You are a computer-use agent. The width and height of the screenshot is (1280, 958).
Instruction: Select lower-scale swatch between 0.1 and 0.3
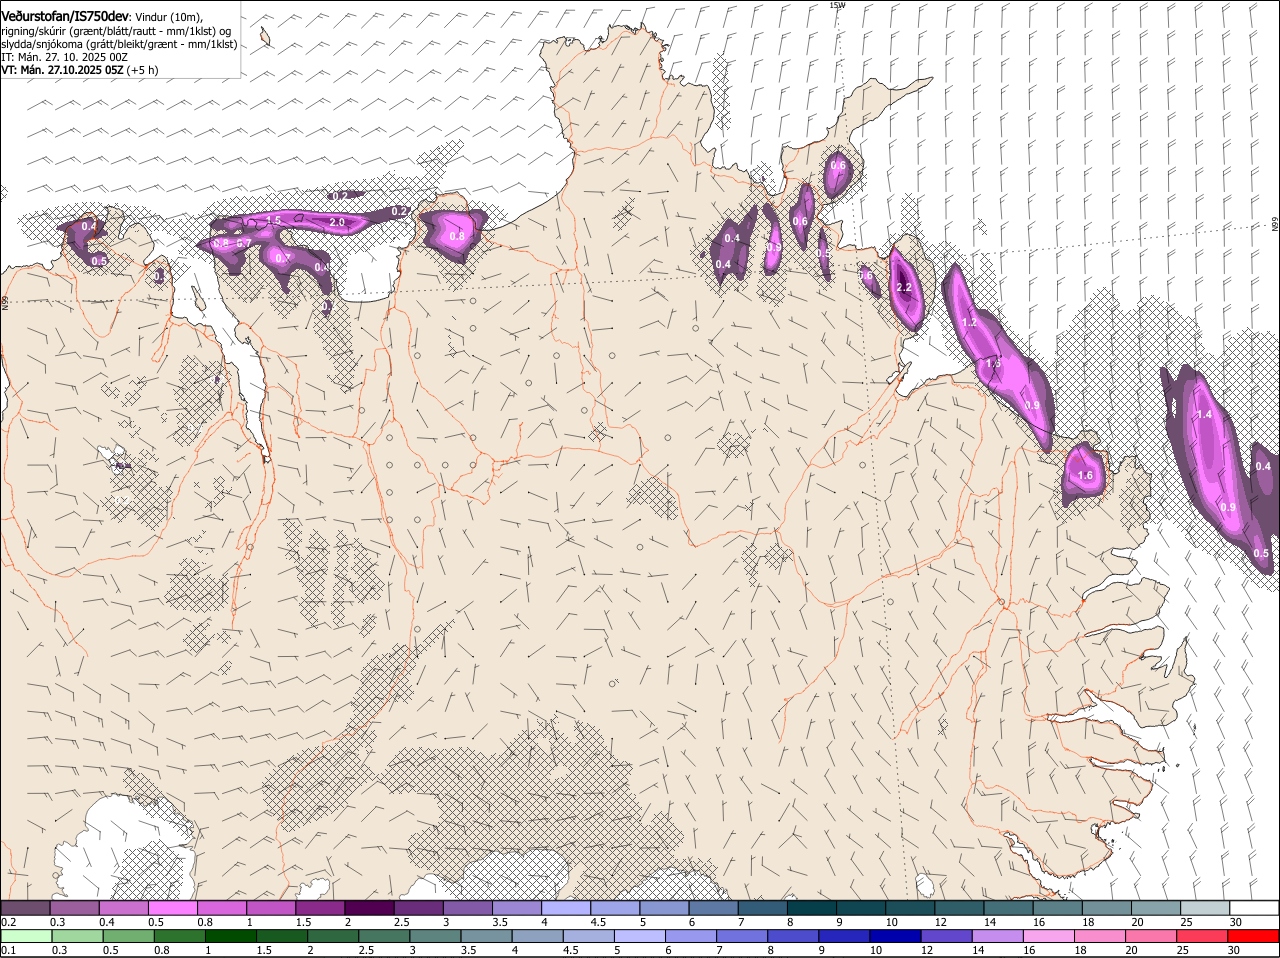pyautogui.click(x=26, y=936)
